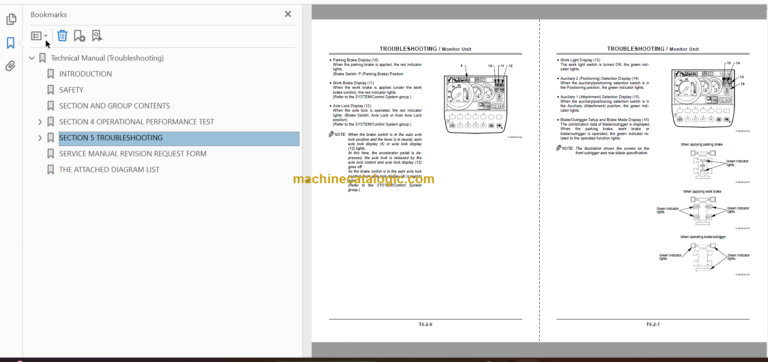Screen dimensions: 768x362
Task: Click 'Parking Brake Display (10)' text
Action: pyautogui.click(x=356, y=60)
